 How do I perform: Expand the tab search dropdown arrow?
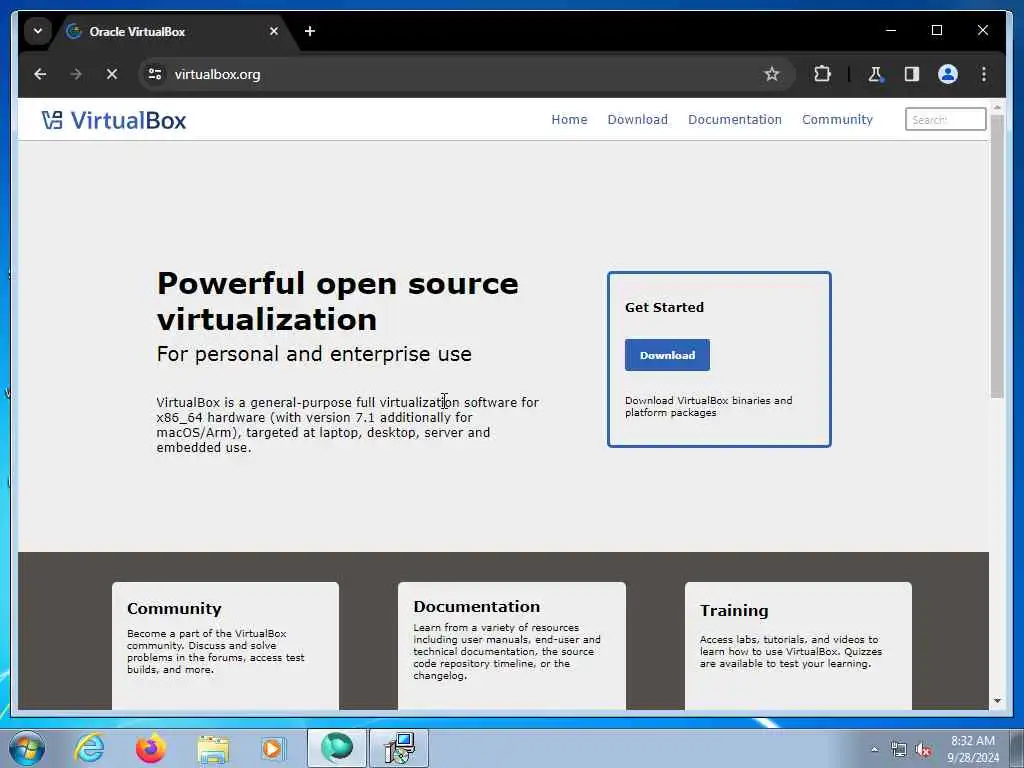[38, 31]
